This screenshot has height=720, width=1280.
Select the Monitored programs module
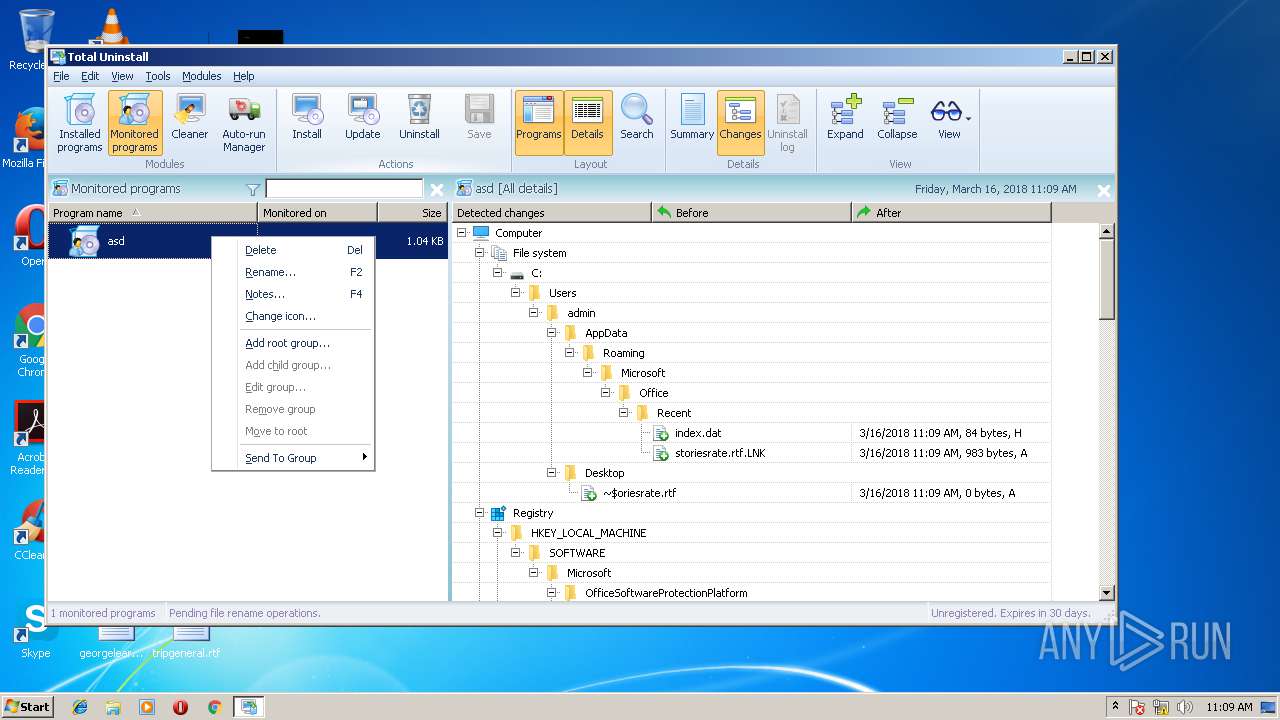click(x=135, y=123)
